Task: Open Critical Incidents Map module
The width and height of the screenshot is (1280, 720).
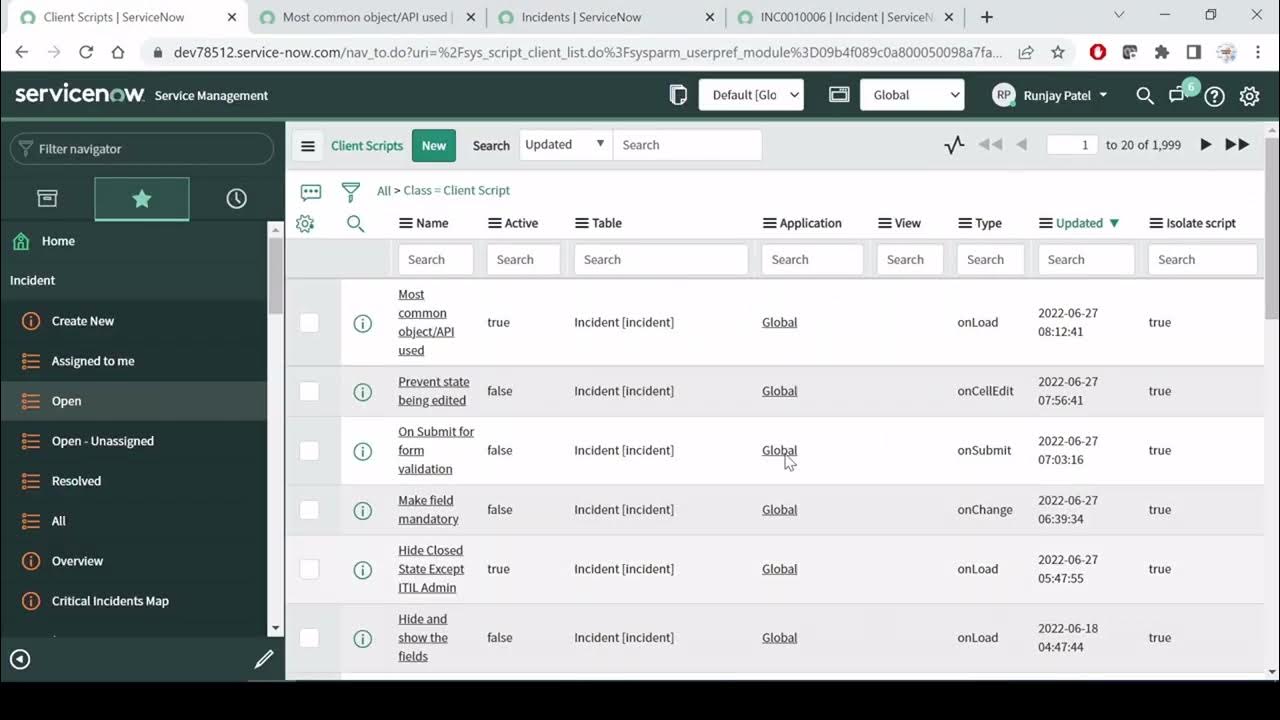Action: tap(110, 601)
